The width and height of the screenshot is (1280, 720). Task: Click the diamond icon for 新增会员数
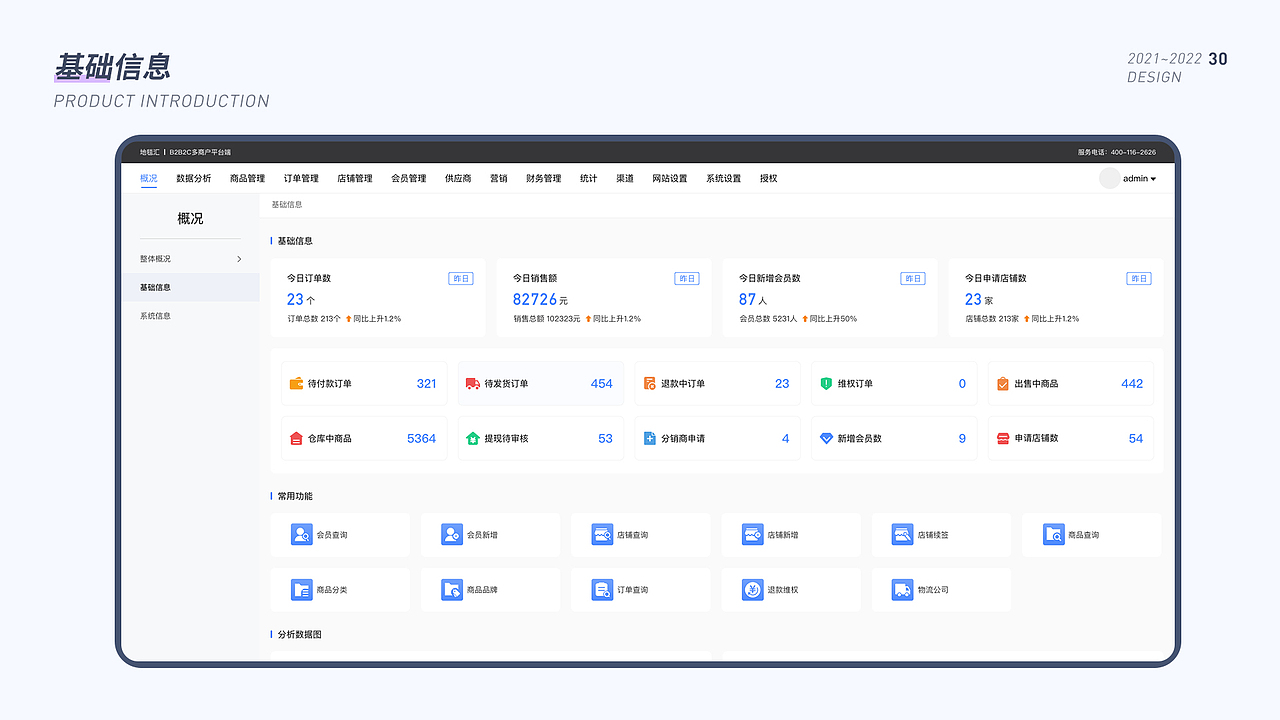click(826, 438)
